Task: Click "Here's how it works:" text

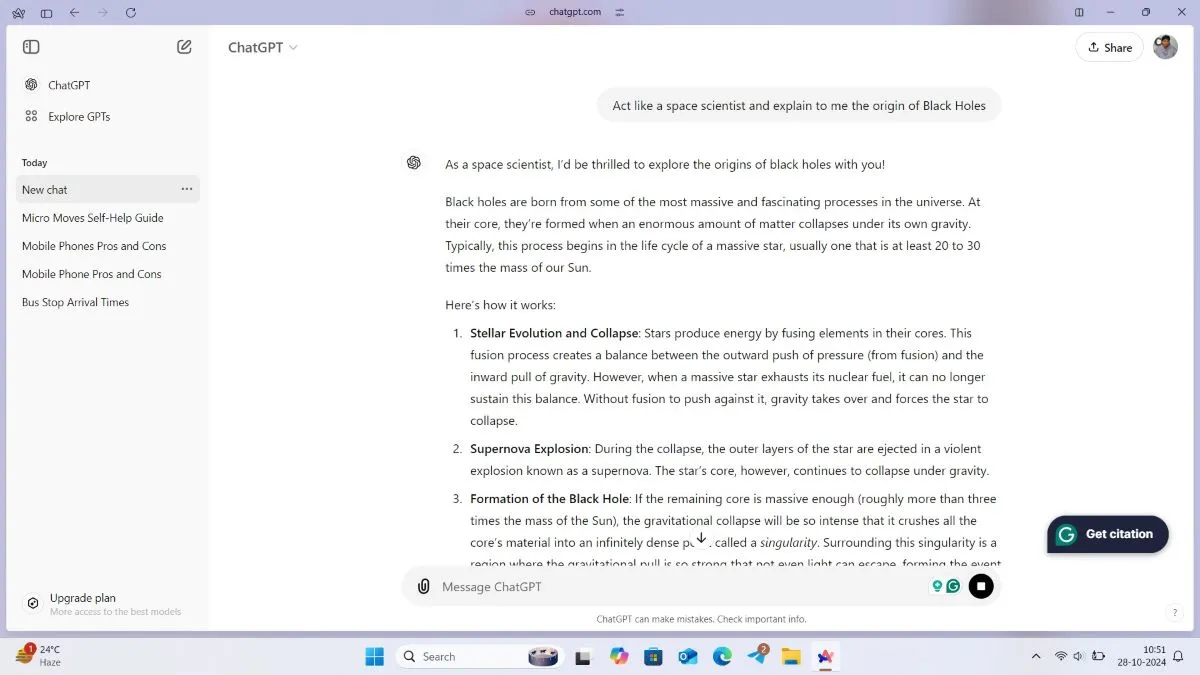Action: 500,305
